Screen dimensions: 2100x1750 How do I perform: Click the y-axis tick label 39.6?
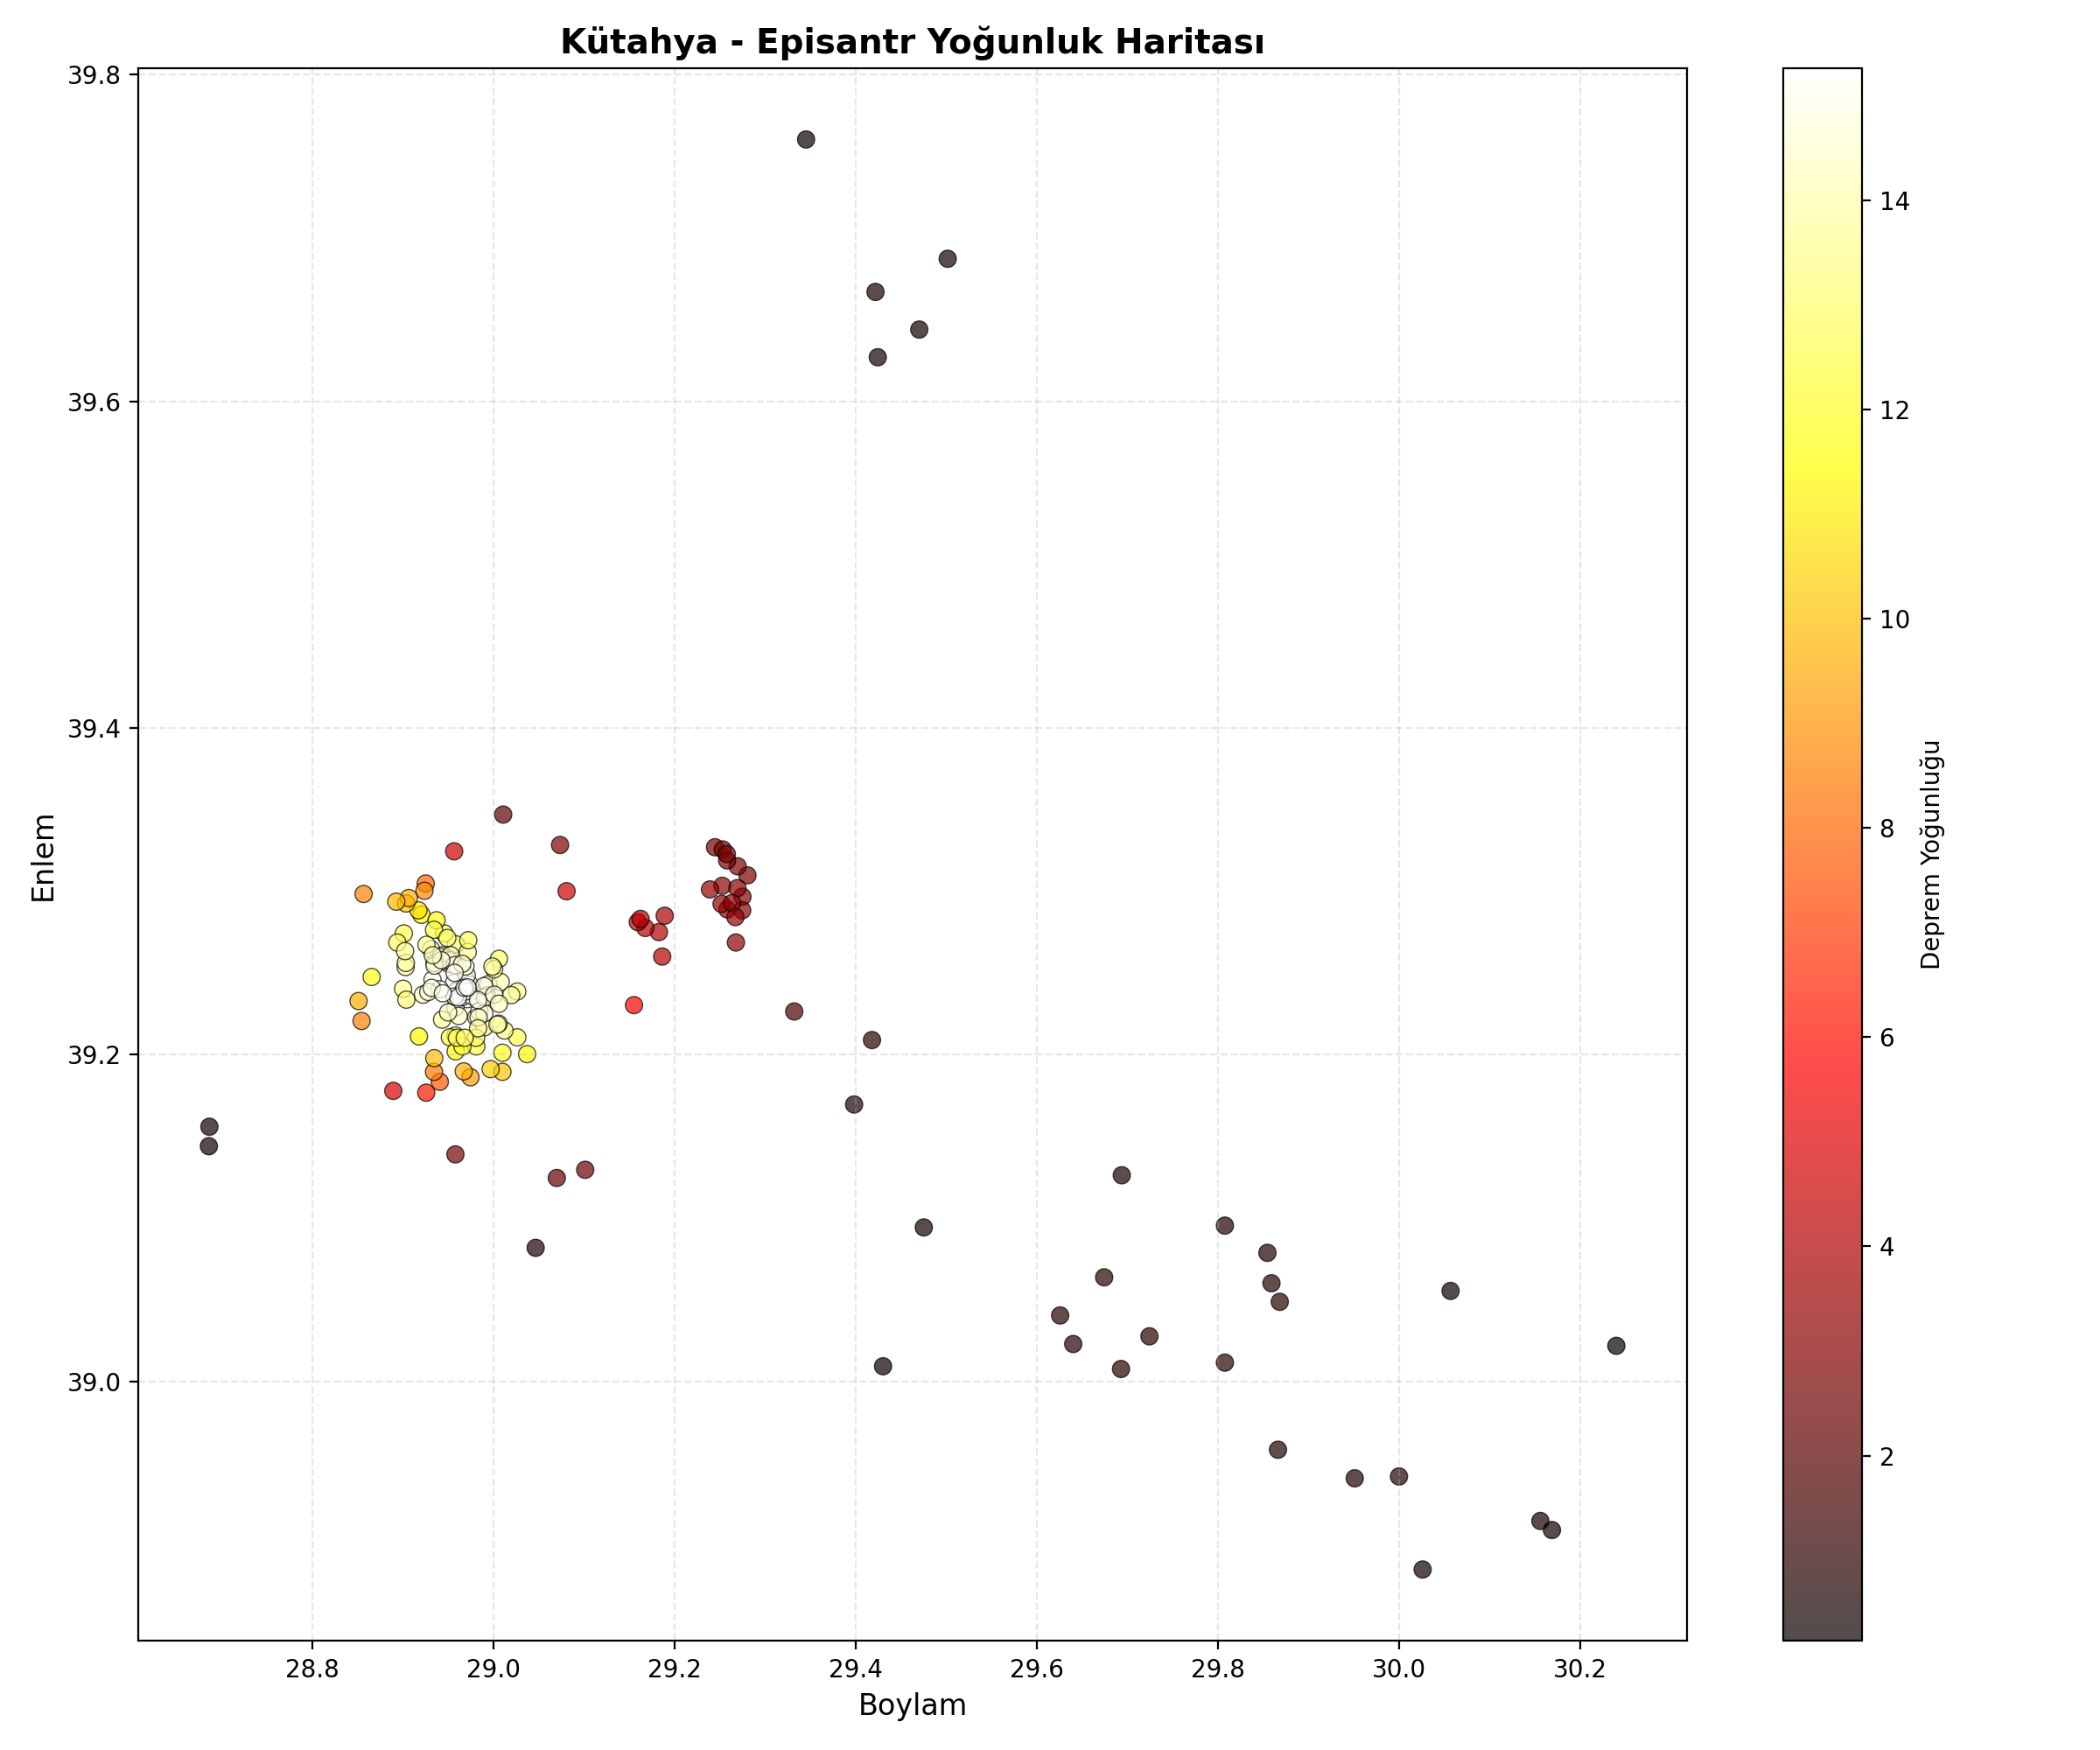pyautogui.click(x=93, y=402)
